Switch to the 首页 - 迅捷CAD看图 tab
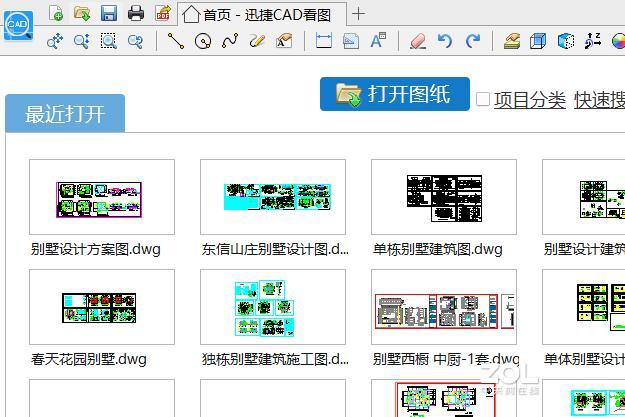Screen dimensions: 625x417 [x=261, y=14]
